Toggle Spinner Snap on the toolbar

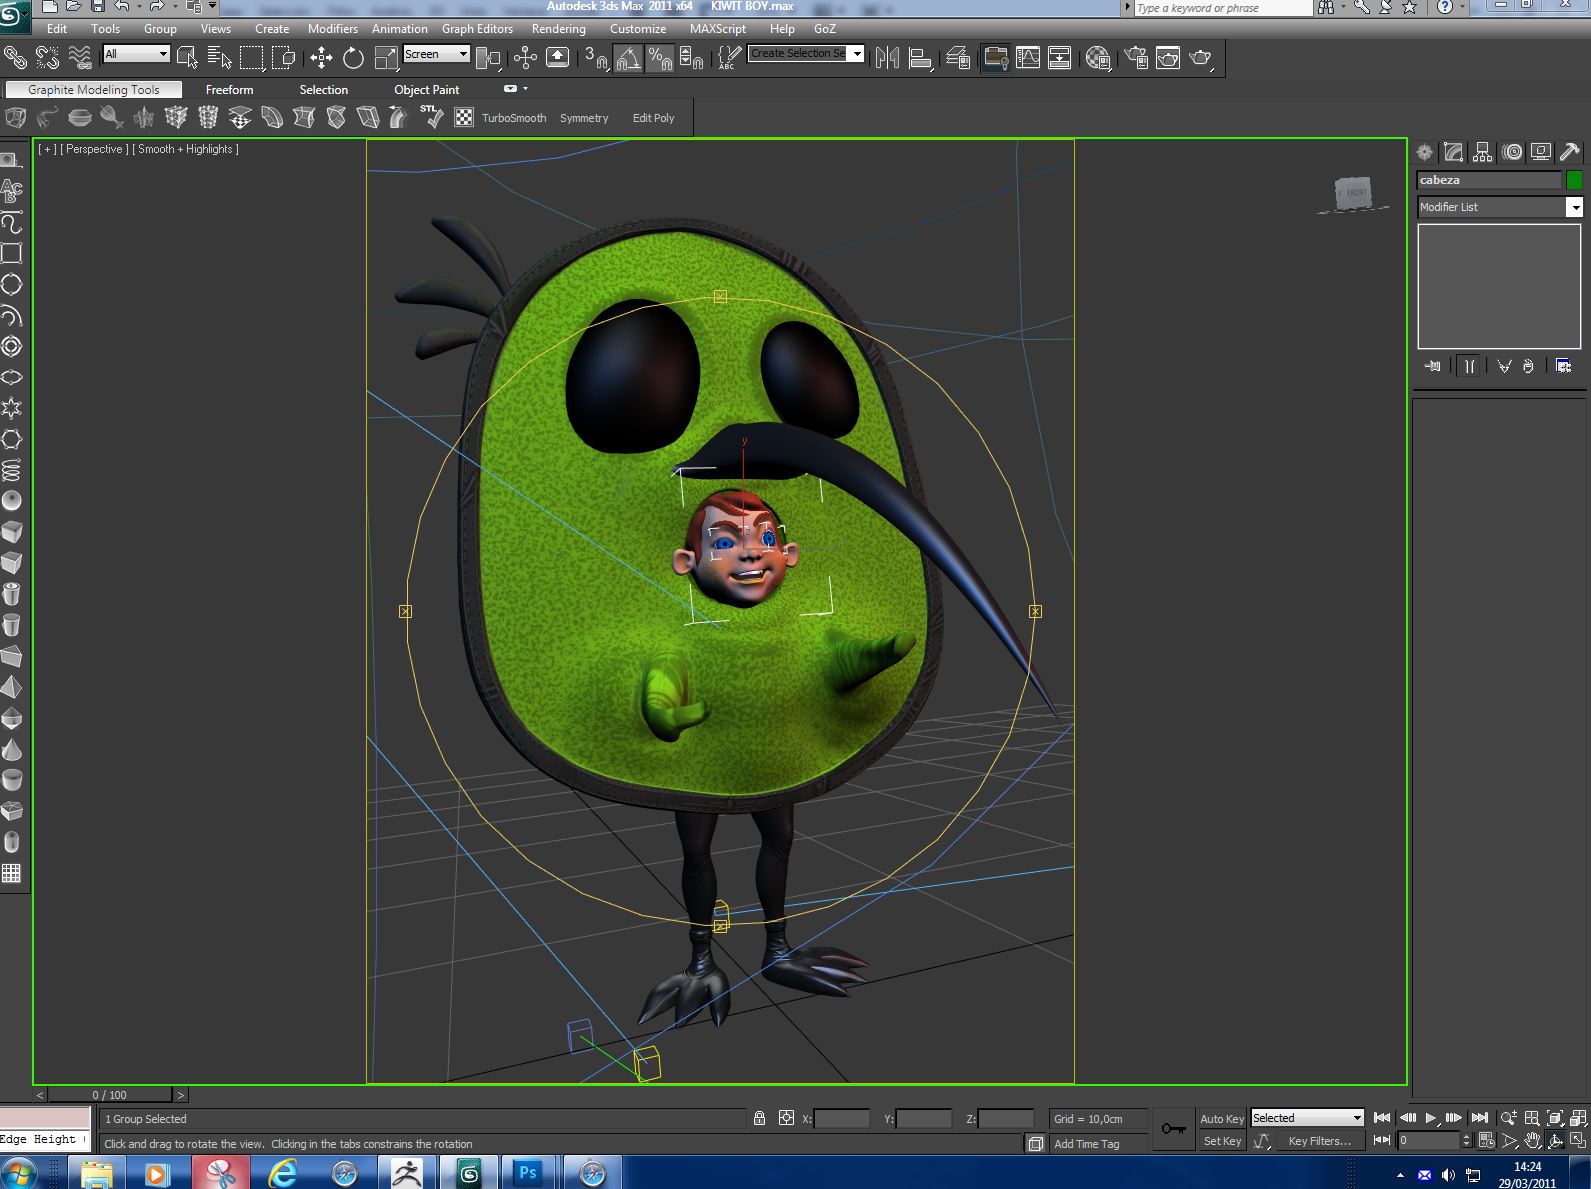pos(692,58)
